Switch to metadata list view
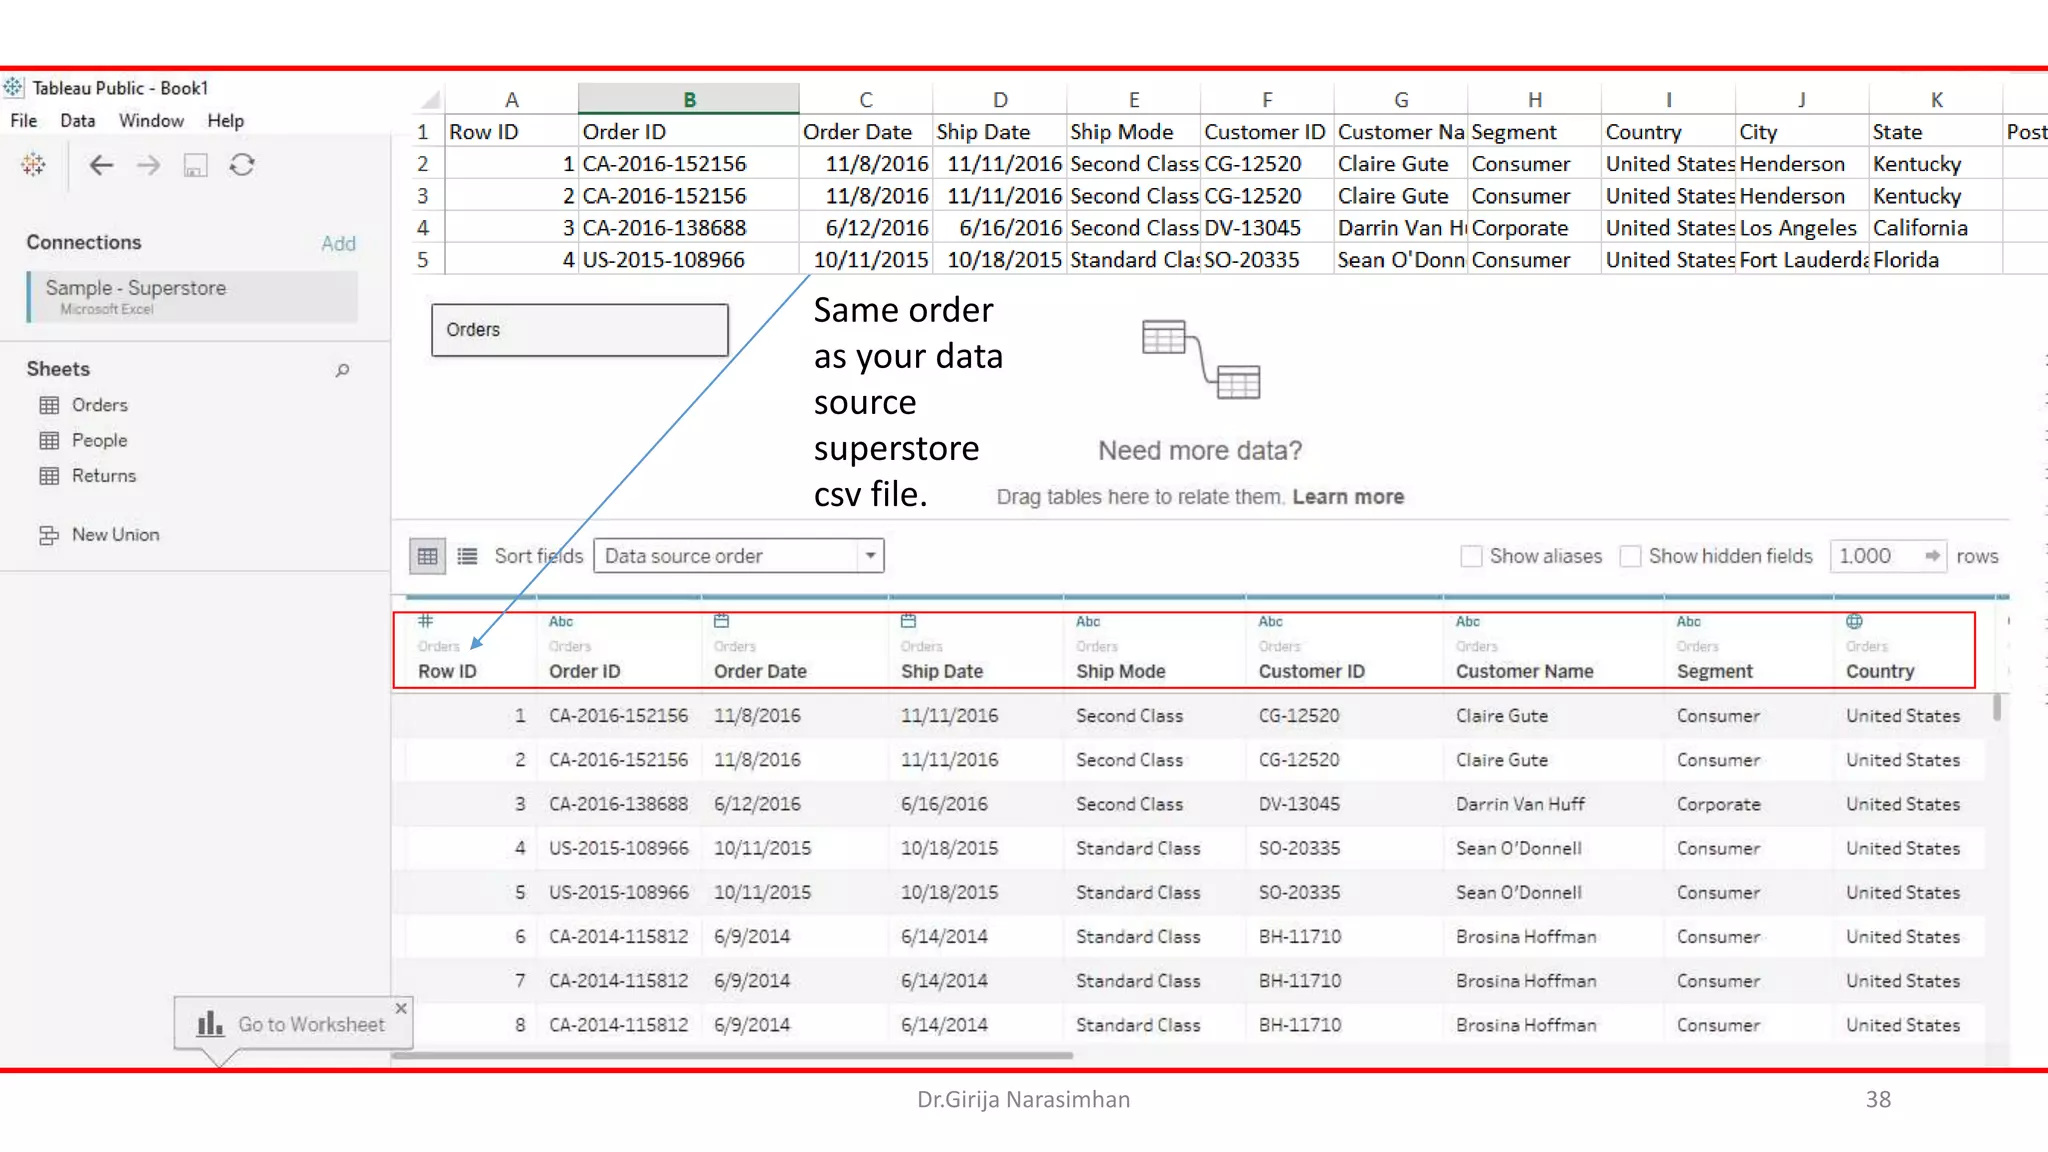Viewport: 2048px width, 1152px height. 467,556
